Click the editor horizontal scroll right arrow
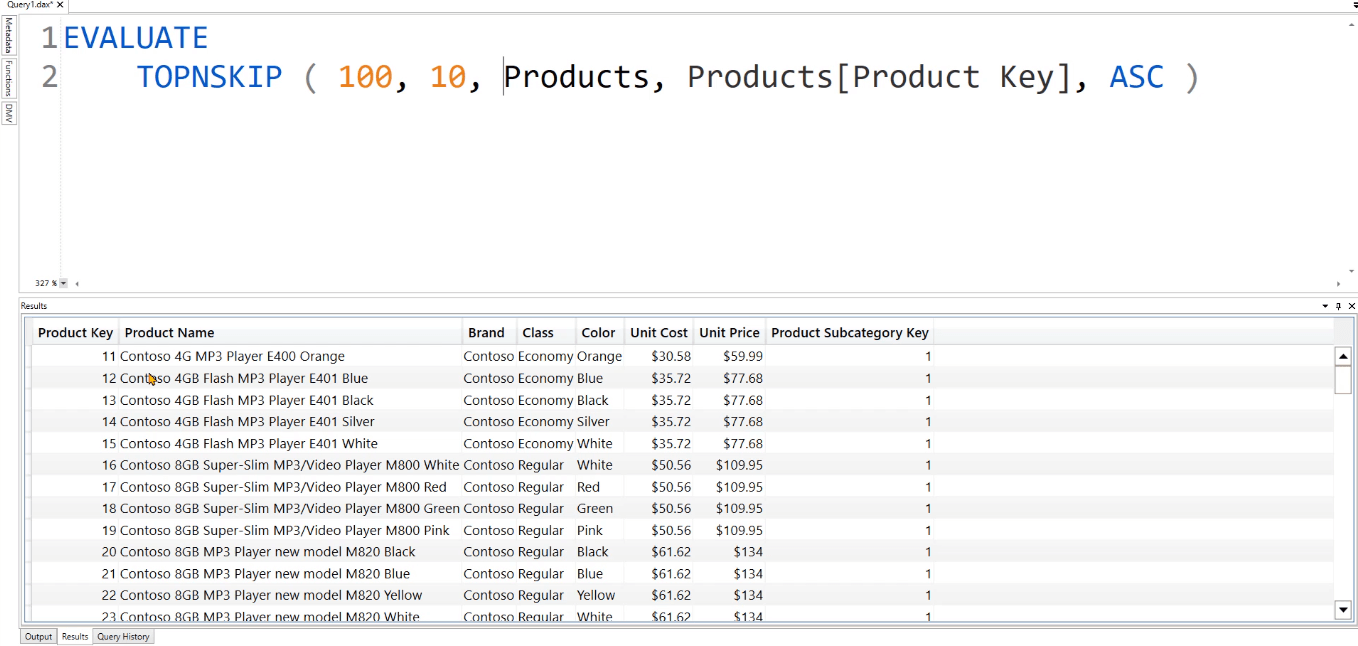Viewport: 1358px width, 646px height. pos(1338,283)
